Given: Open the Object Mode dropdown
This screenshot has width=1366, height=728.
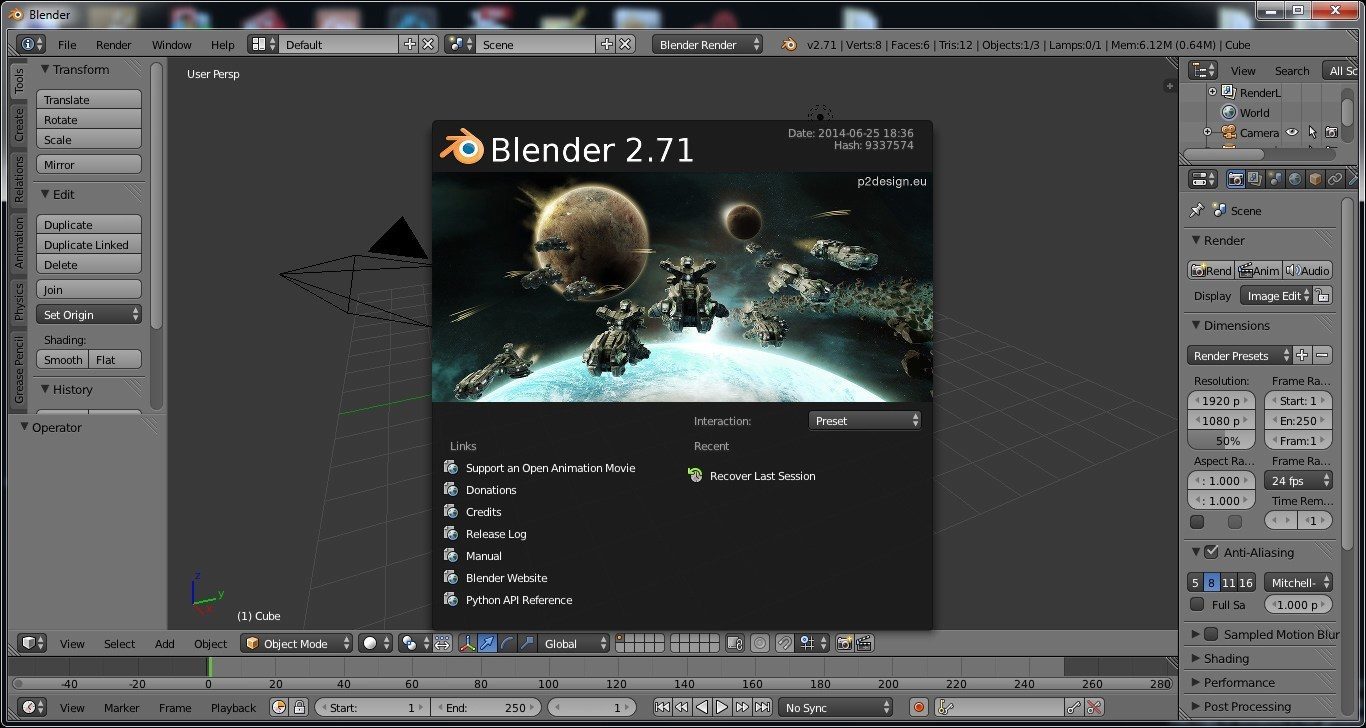Looking at the screenshot, I should click(297, 643).
